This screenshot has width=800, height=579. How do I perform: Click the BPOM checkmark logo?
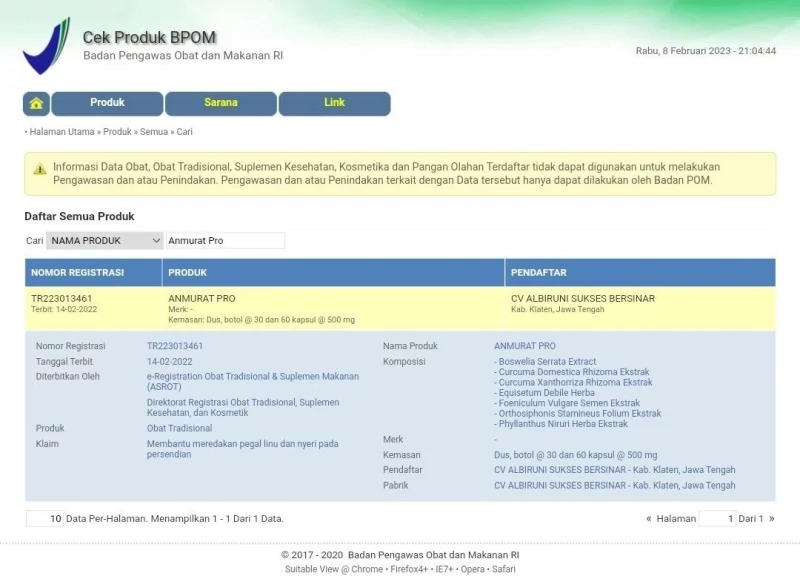point(46,45)
